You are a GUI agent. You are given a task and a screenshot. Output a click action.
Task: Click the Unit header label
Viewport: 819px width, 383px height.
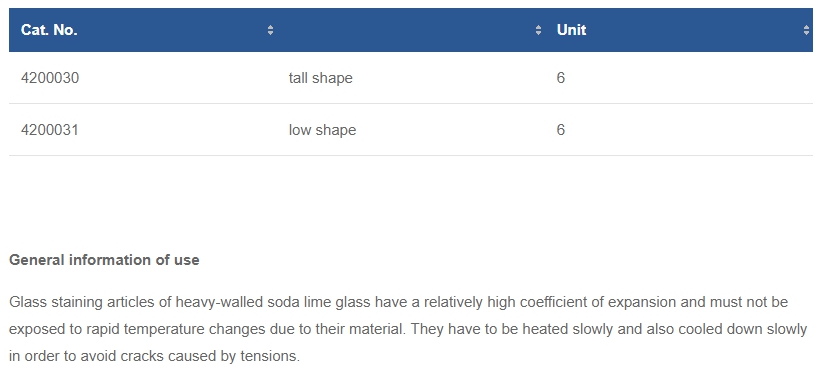(571, 30)
